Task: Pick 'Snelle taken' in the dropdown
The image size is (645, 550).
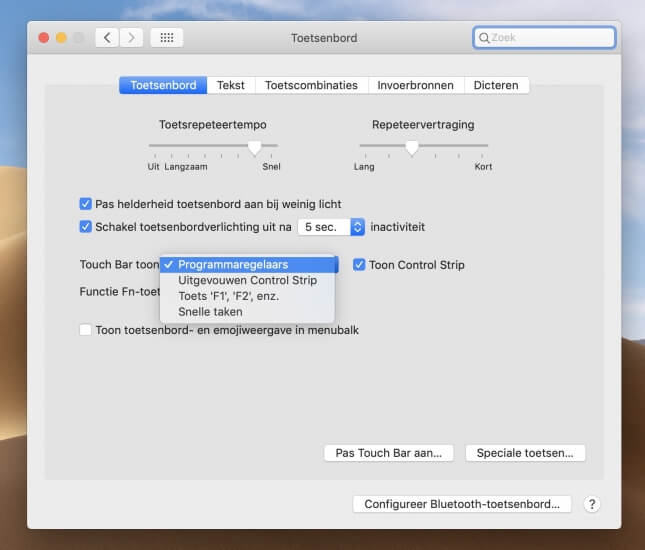Action: (x=210, y=312)
